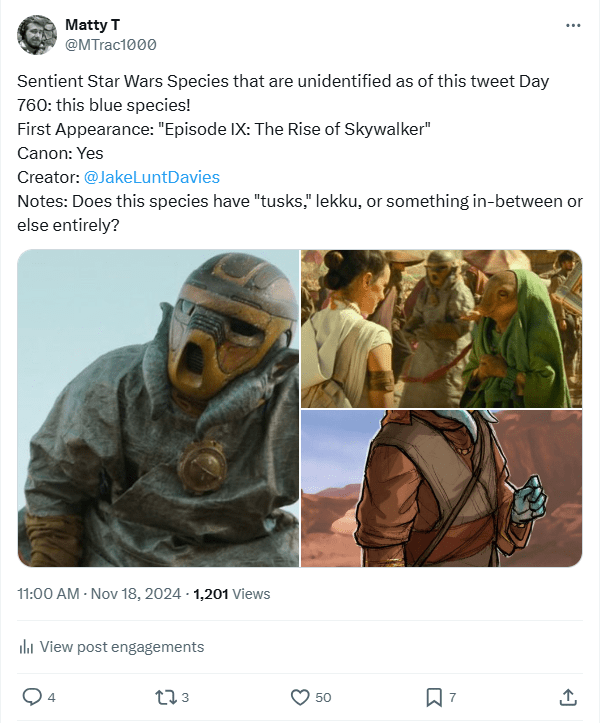Click the @MTrac1000 handle
This screenshot has height=723, width=601.
pyautogui.click(x=110, y=45)
